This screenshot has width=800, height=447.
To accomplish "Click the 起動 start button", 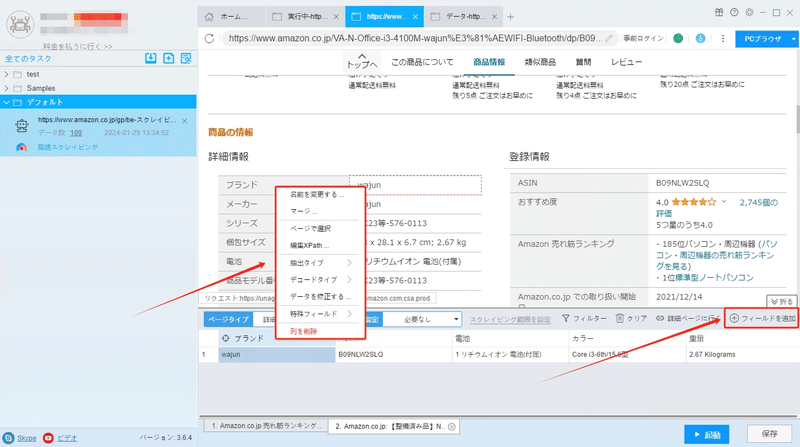I will [x=707, y=434].
